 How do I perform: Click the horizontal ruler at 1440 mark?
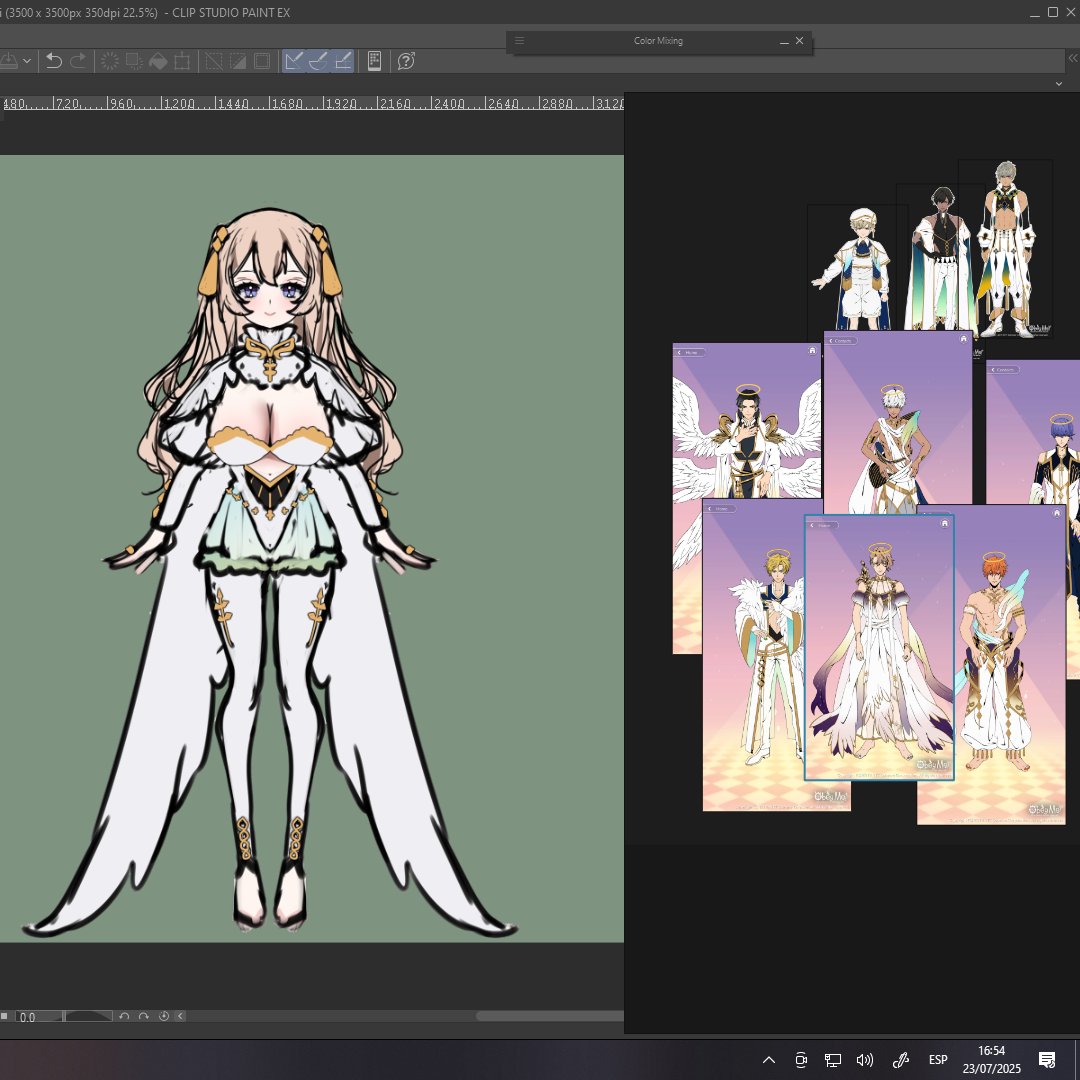point(232,103)
